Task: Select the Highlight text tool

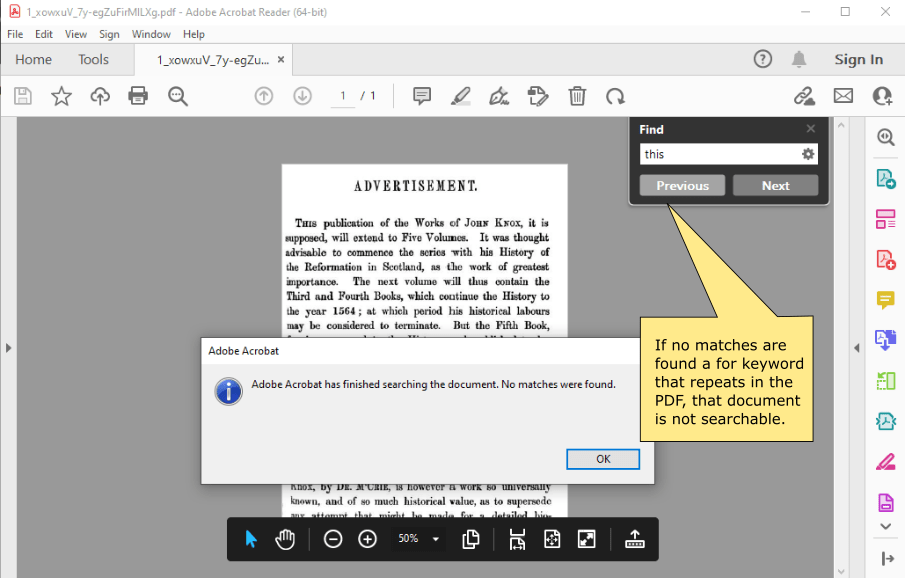Action: point(461,96)
